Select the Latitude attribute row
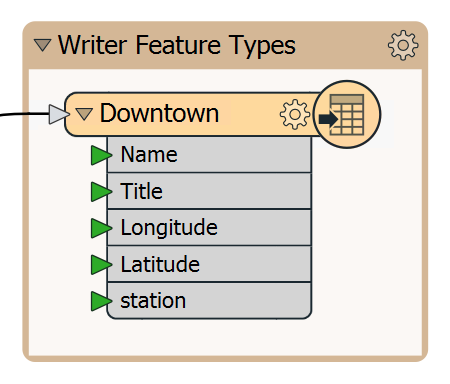This screenshot has width=450, height=384. coord(209,264)
